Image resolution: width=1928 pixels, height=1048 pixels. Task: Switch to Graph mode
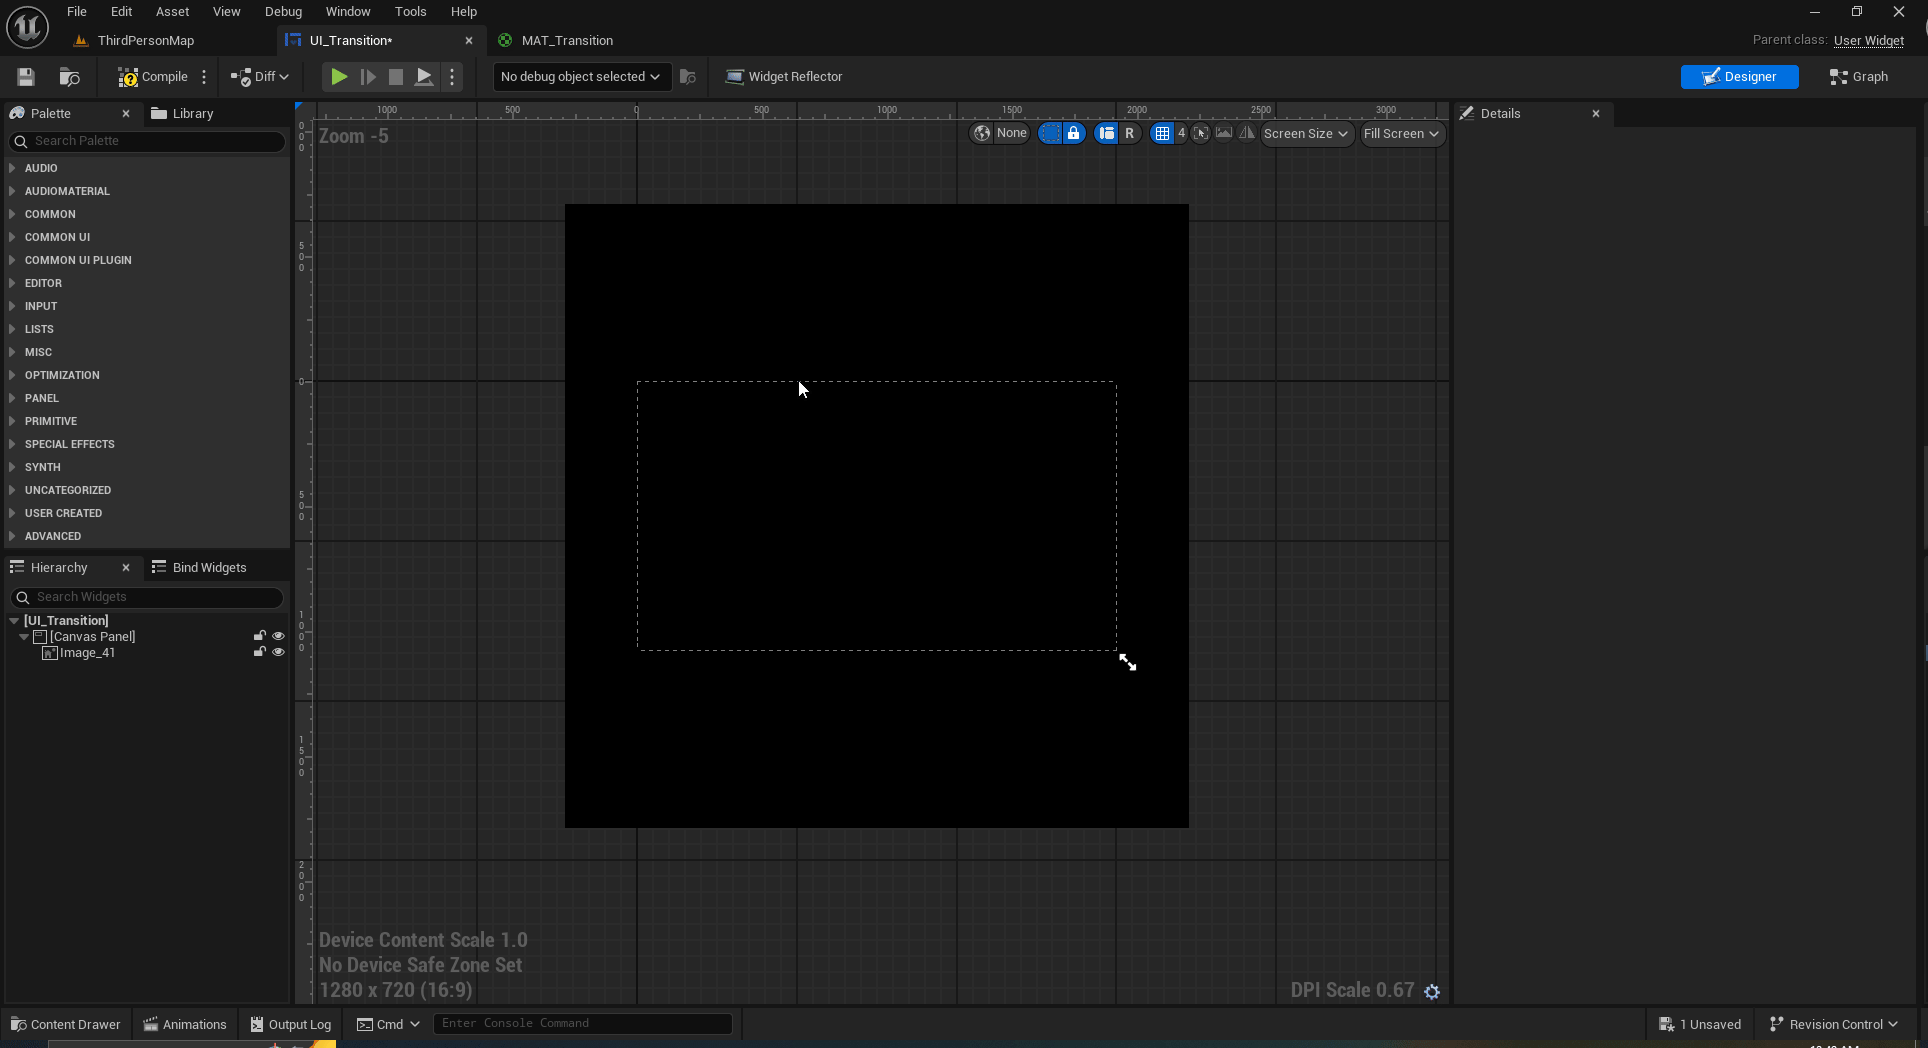coord(1858,77)
